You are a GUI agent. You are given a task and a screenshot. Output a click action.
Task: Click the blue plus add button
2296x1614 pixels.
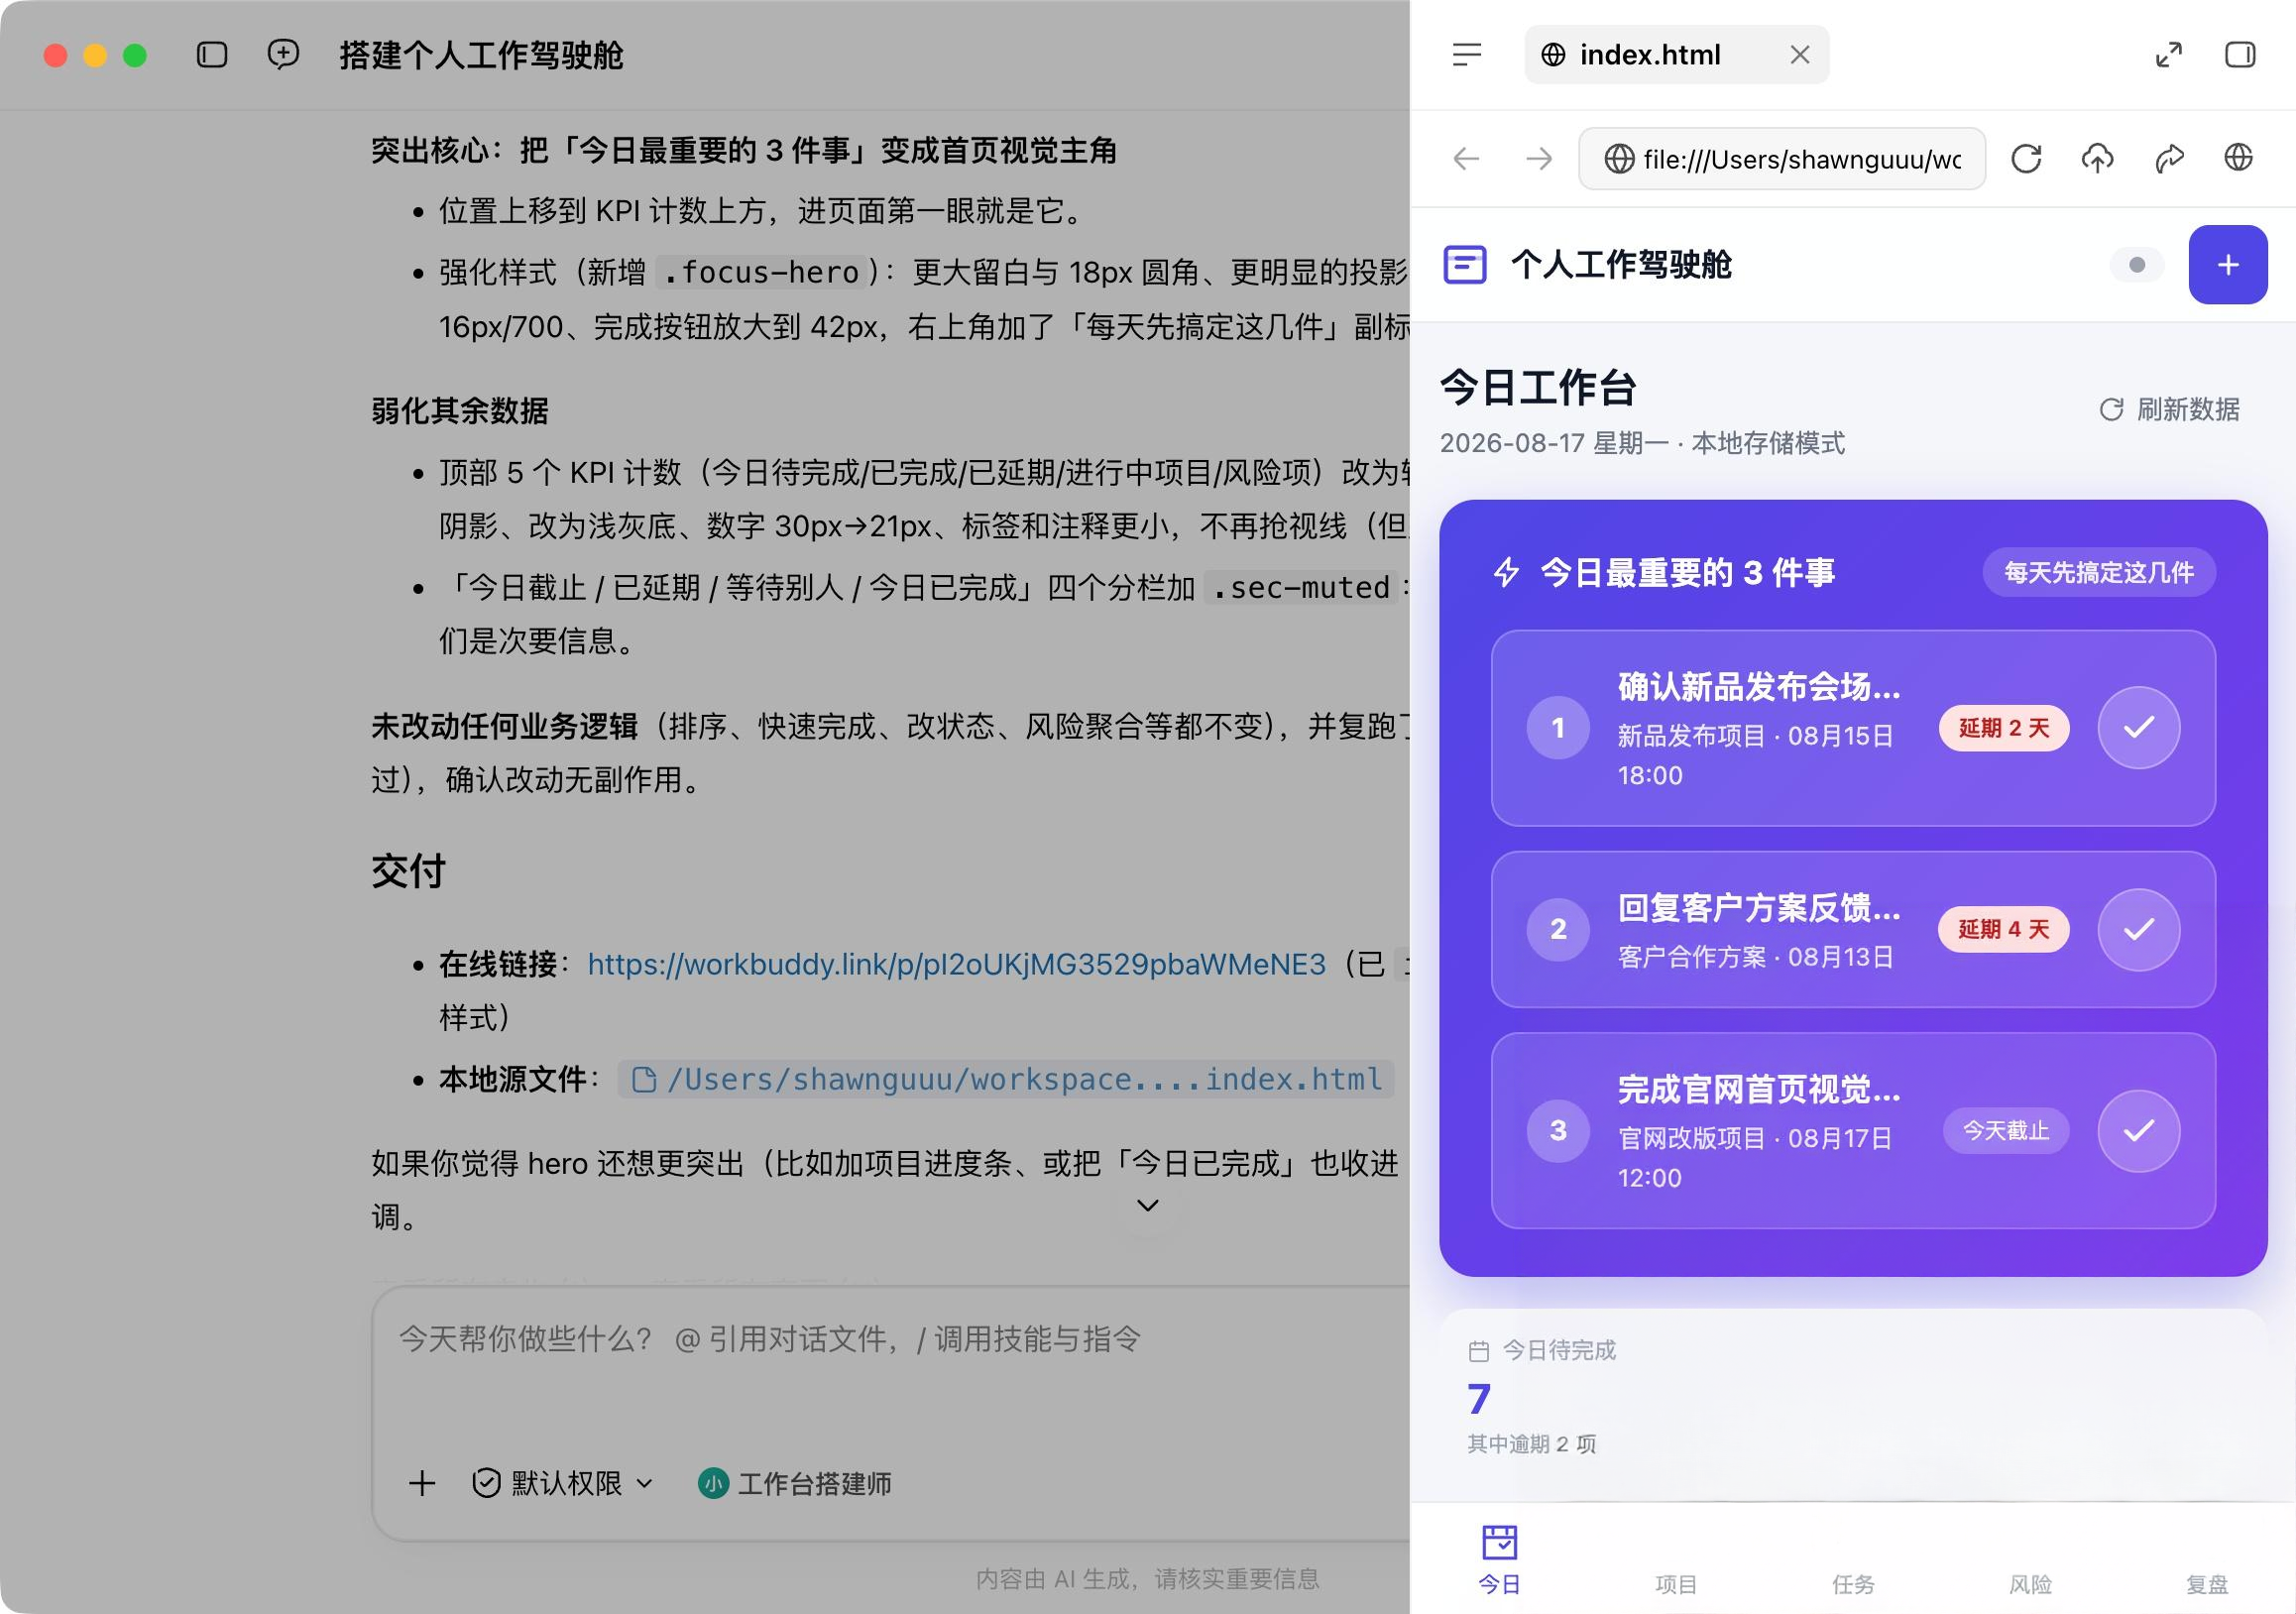[2227, 264]
